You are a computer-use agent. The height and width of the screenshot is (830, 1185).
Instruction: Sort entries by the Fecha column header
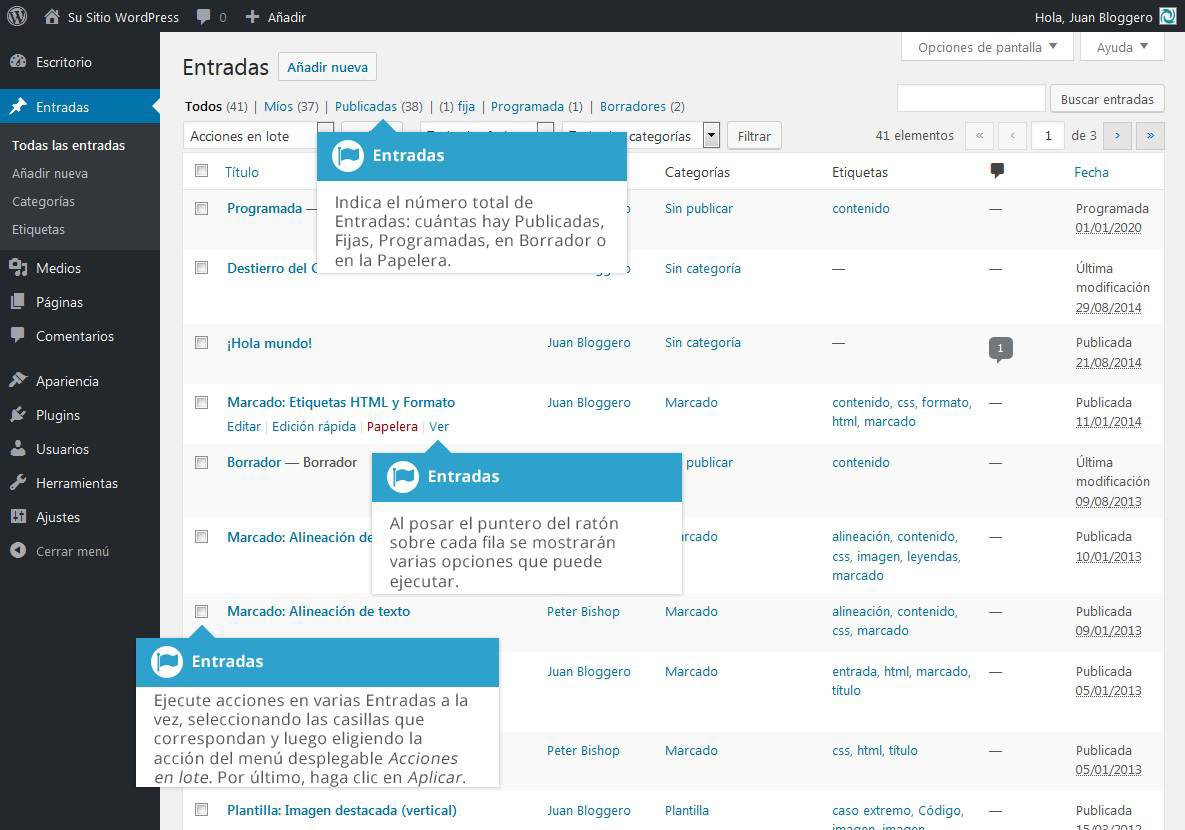pos(1091,172)
